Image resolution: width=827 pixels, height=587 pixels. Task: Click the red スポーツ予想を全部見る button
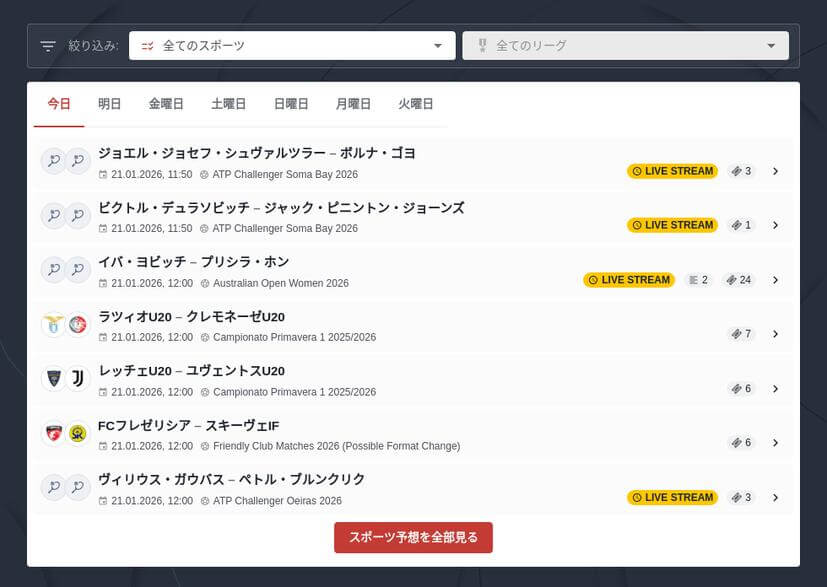(413, 537)
